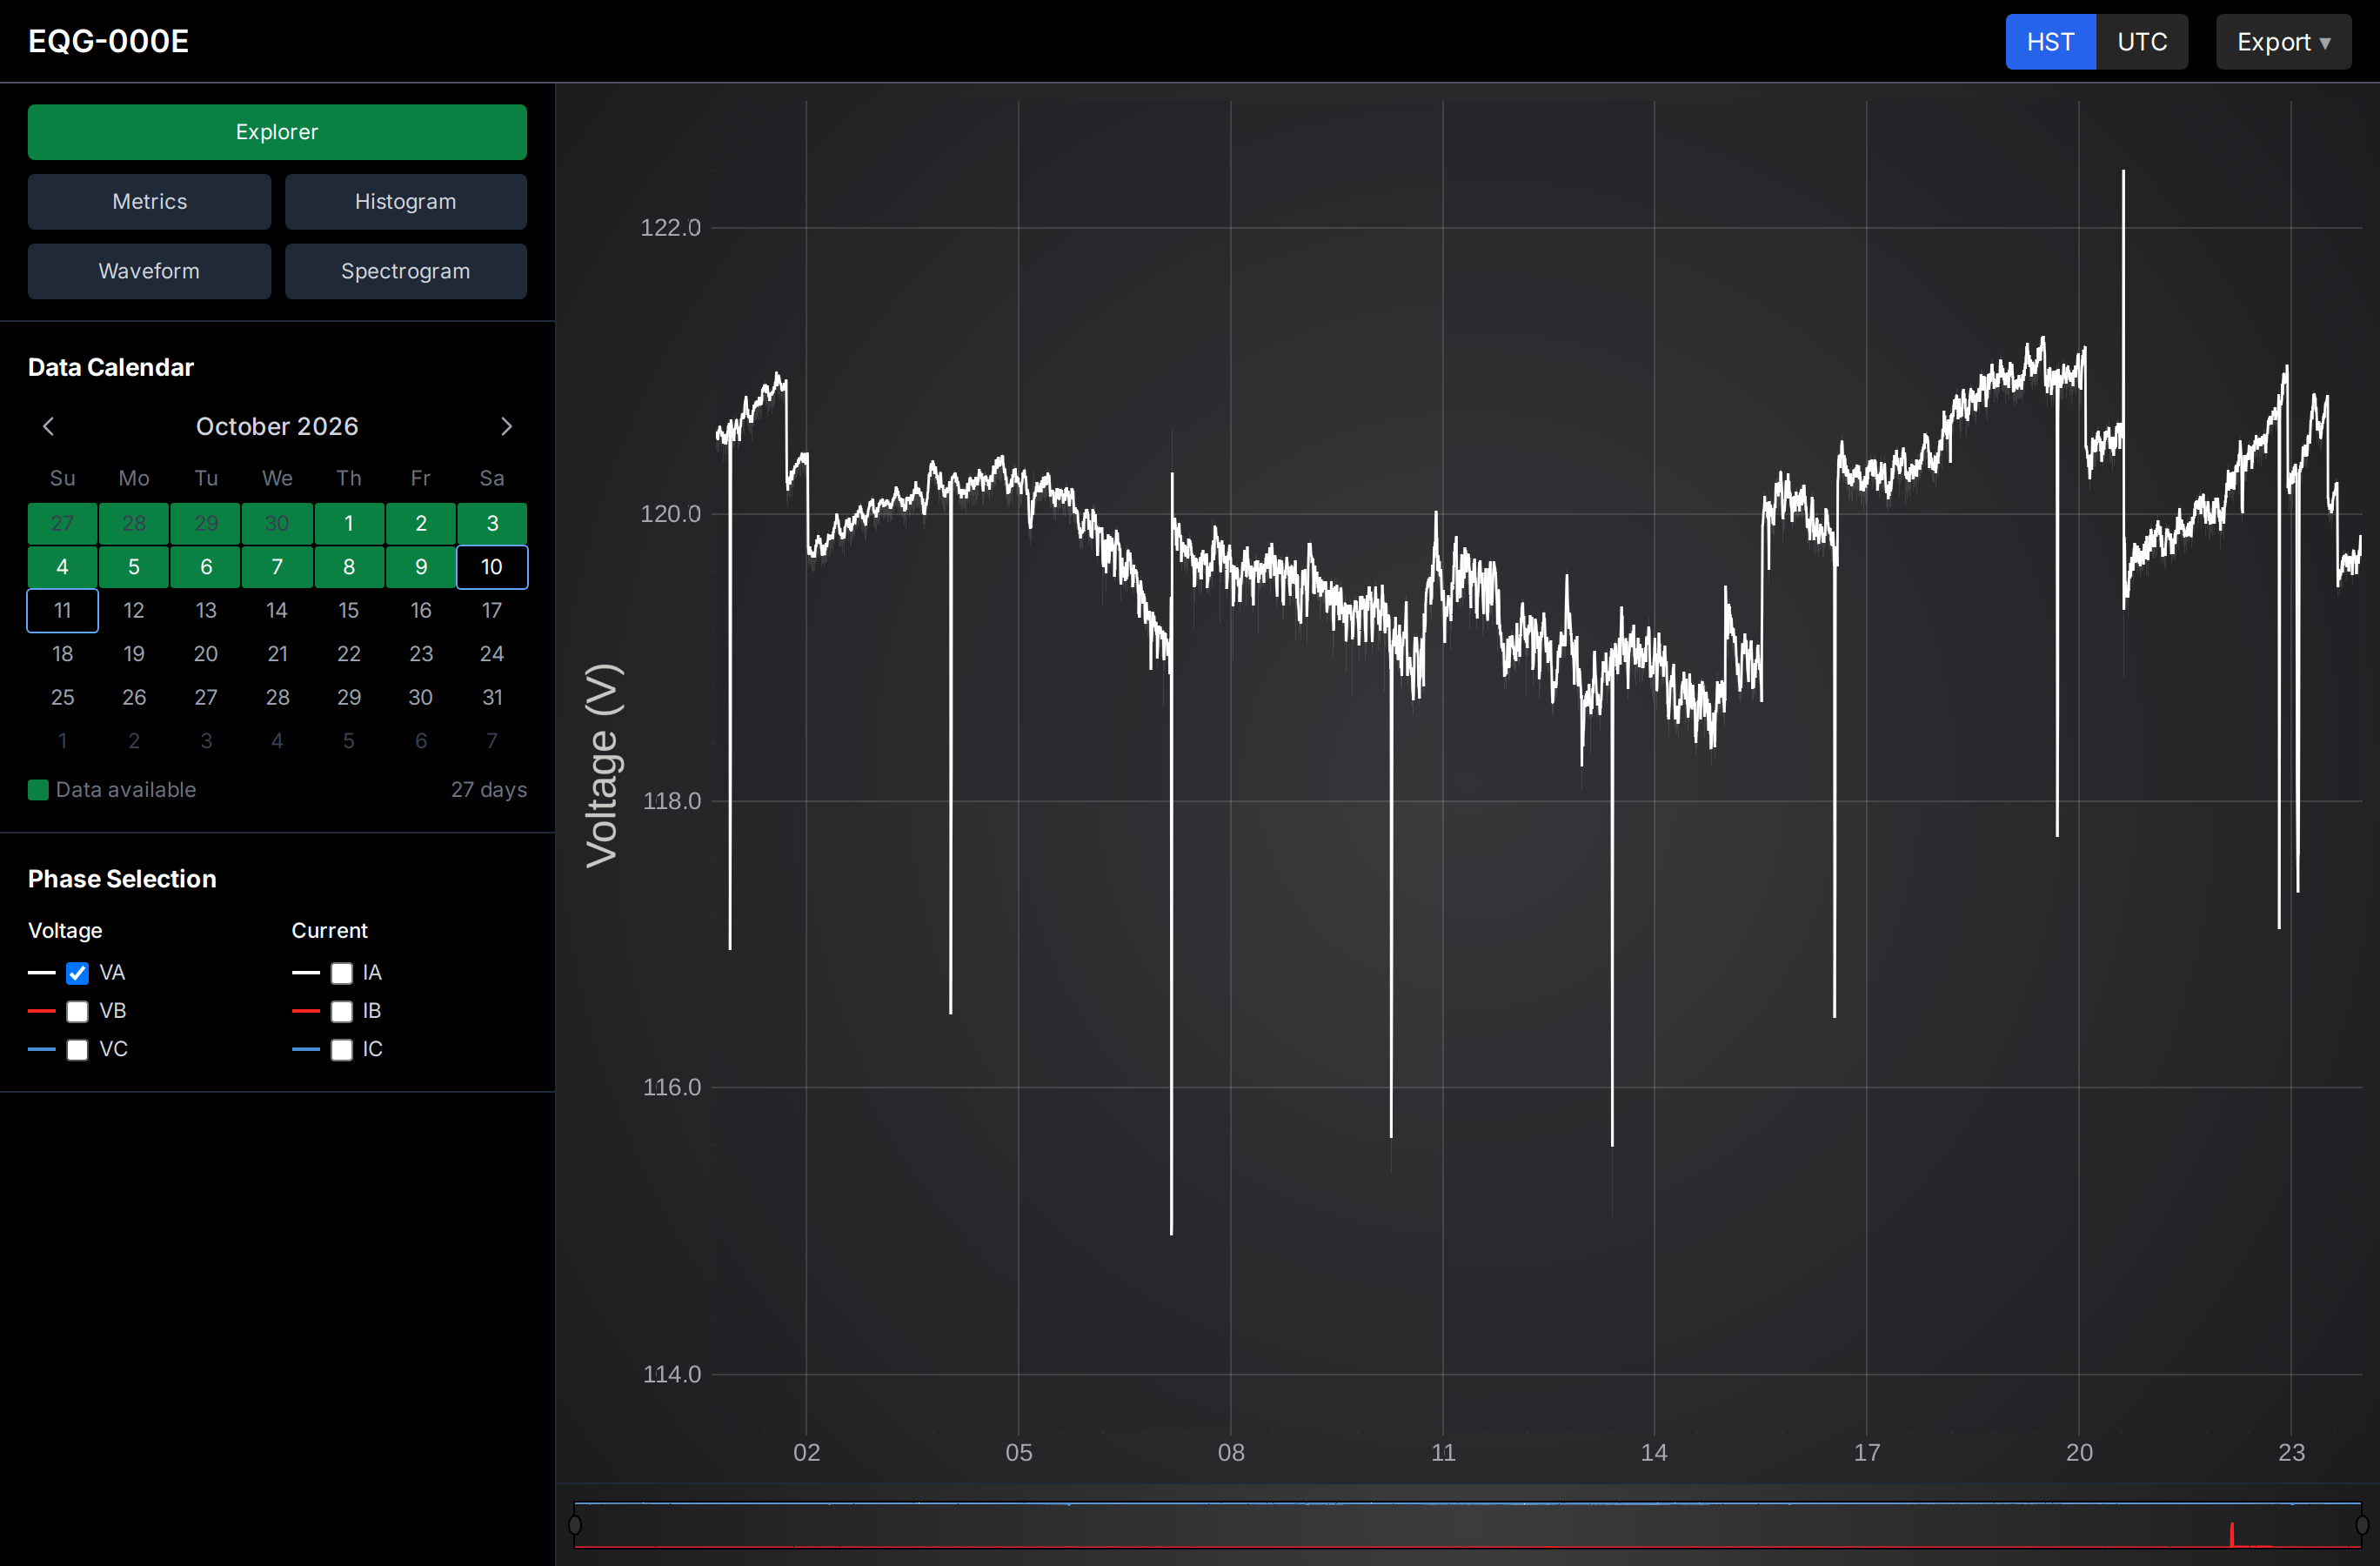Select October 9 in calendar

(421, 567)
